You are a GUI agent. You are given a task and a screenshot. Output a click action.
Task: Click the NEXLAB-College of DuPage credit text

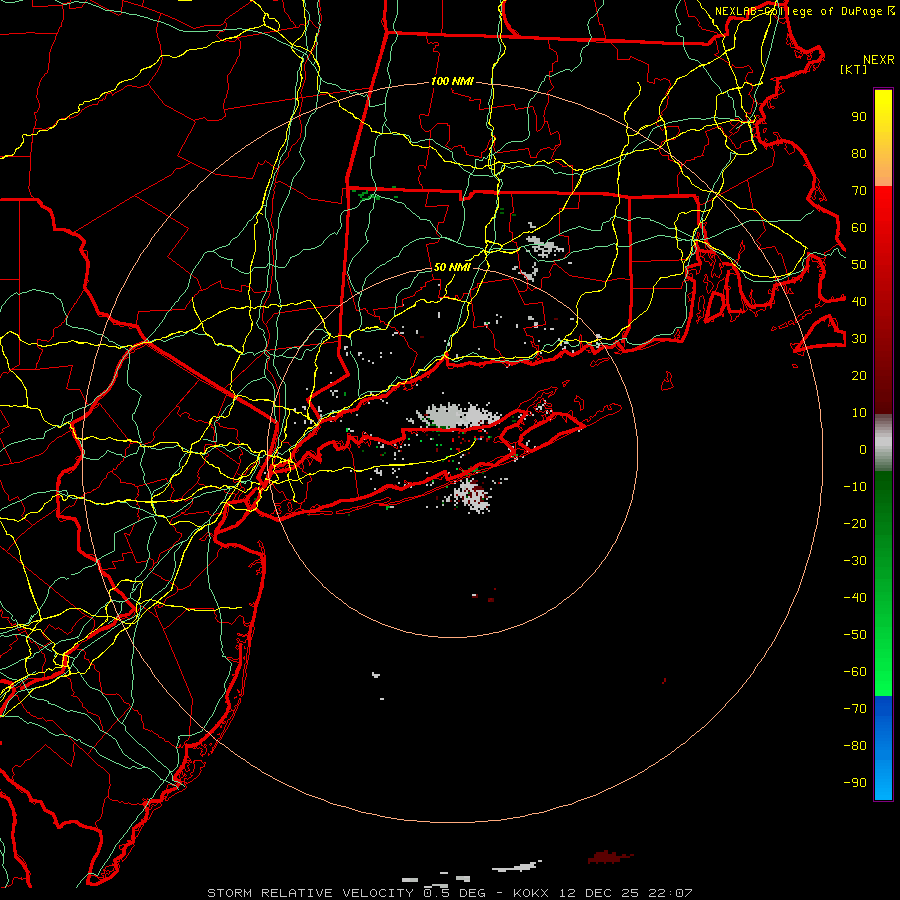[x=799, y=11]
